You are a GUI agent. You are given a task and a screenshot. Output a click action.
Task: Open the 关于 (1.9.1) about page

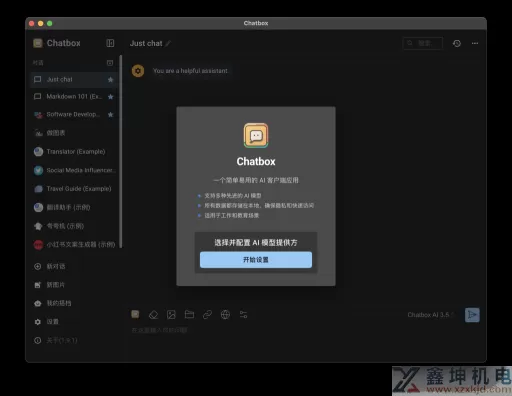74,340
